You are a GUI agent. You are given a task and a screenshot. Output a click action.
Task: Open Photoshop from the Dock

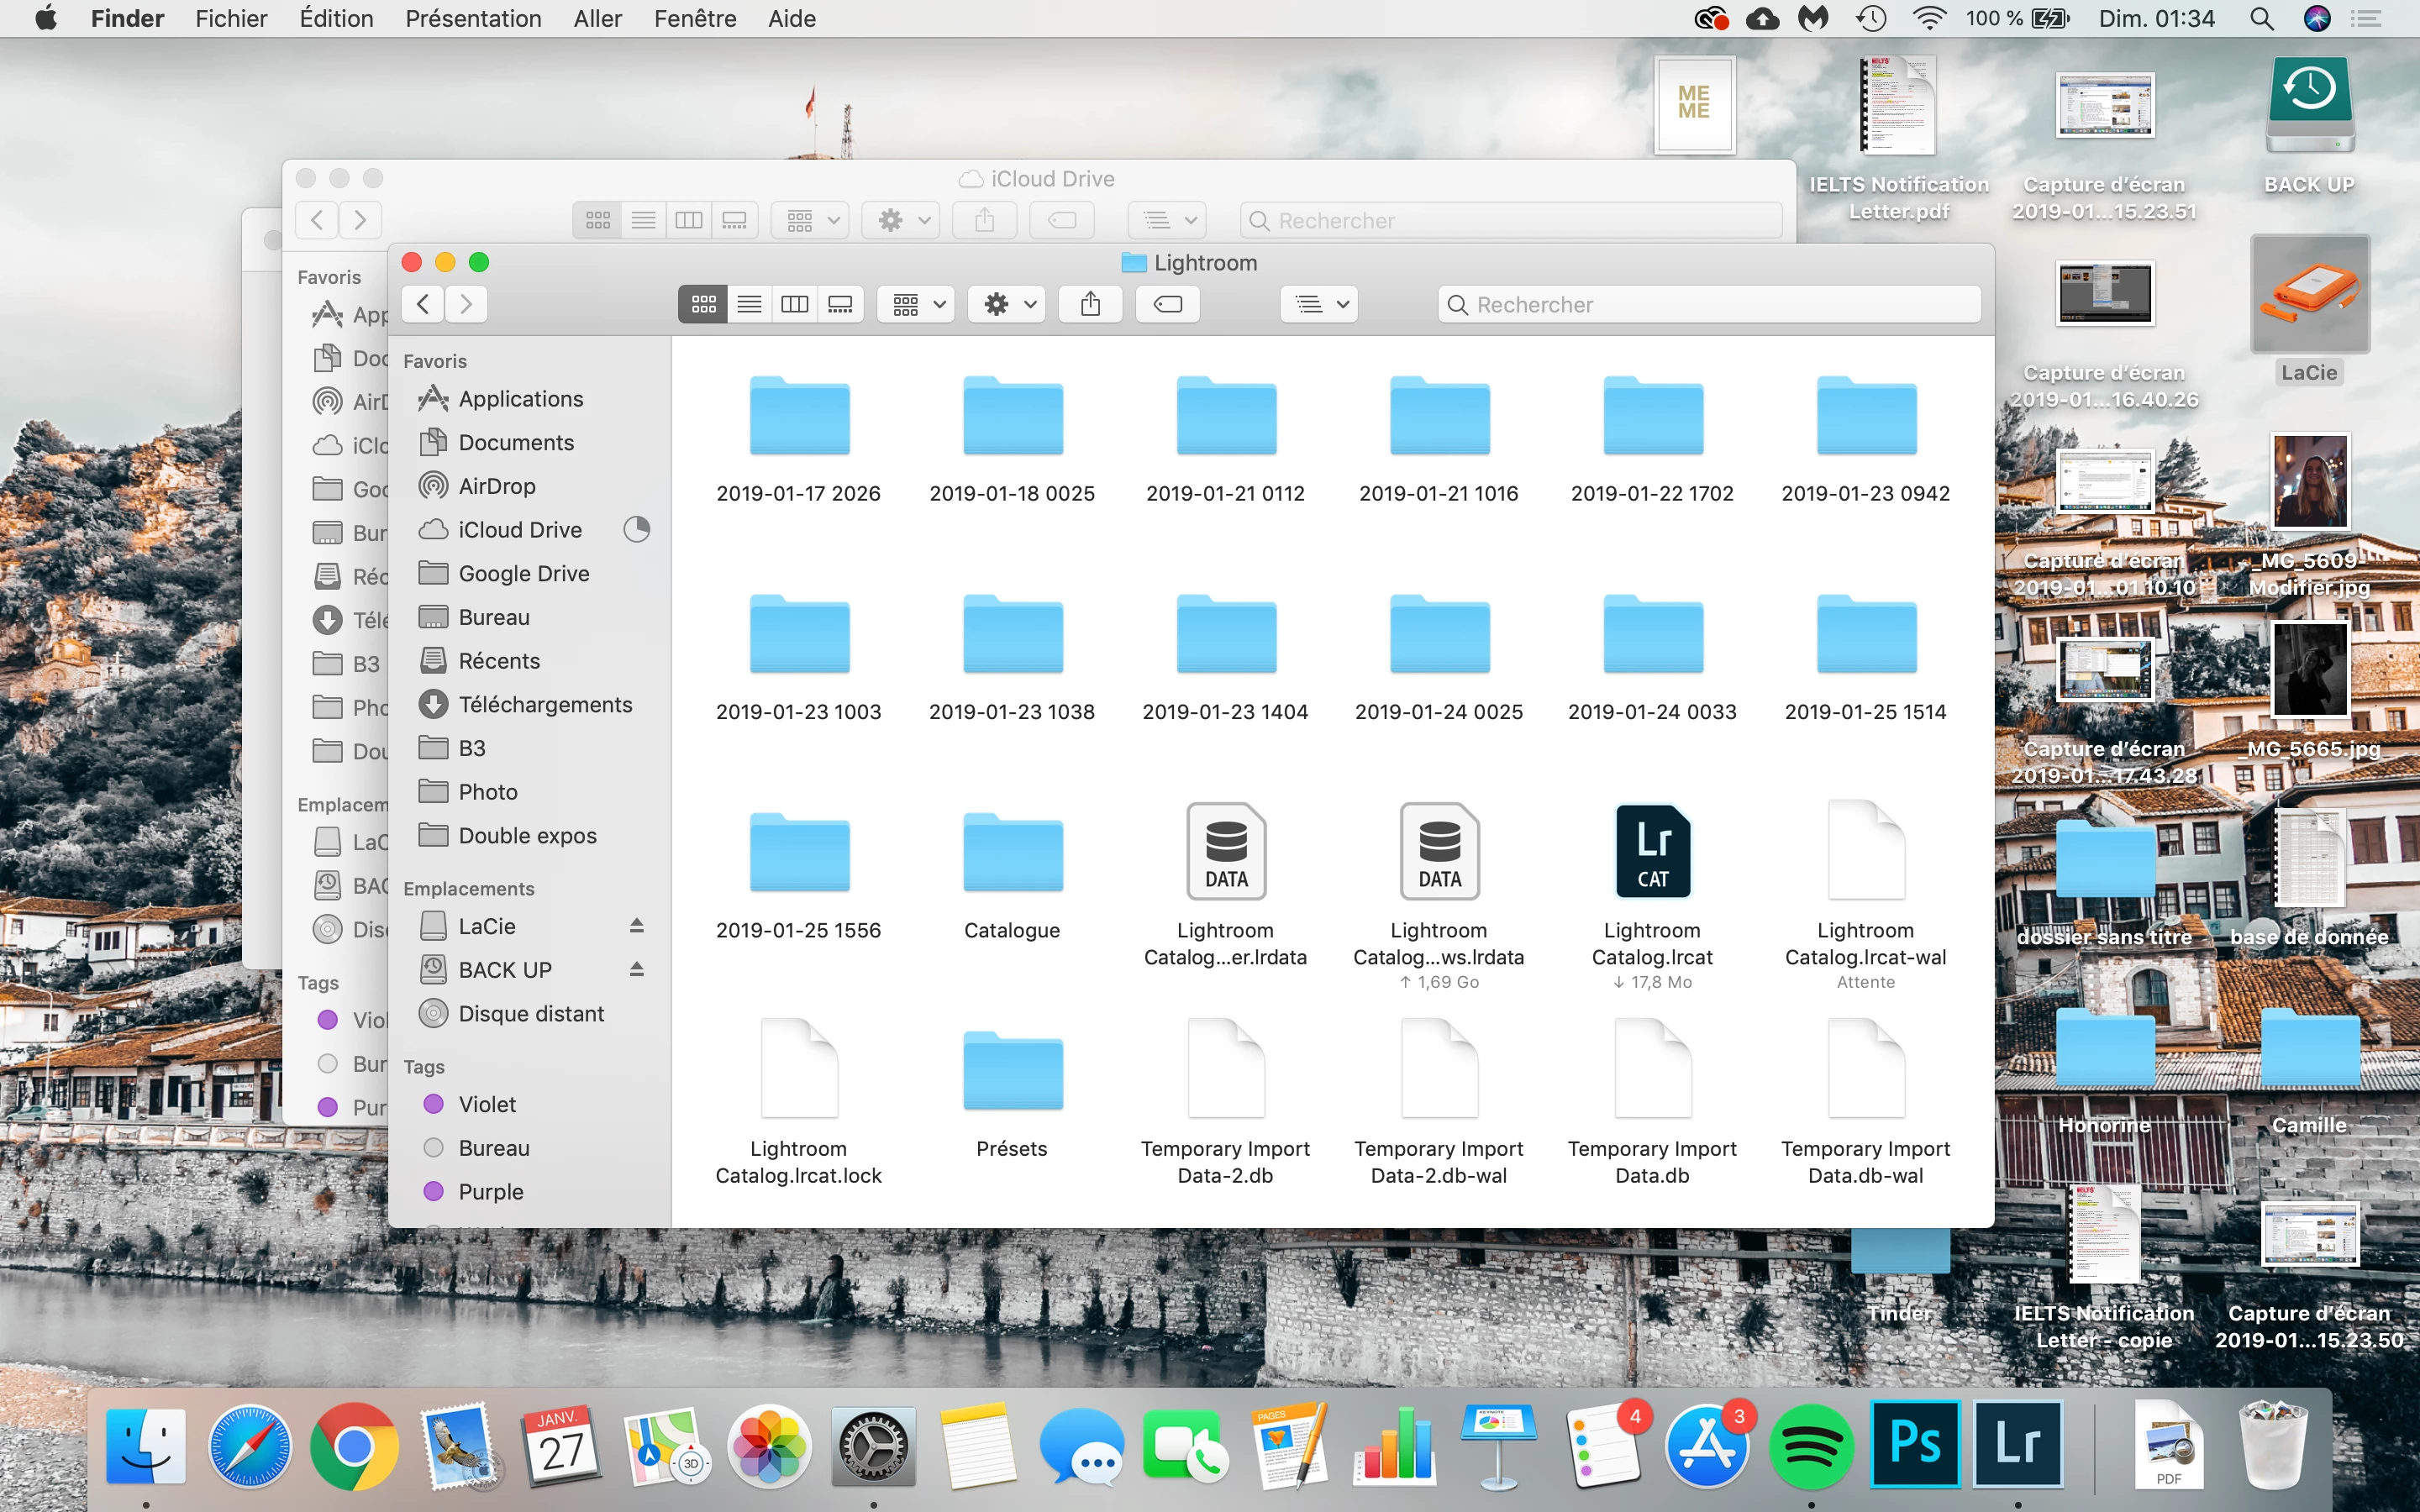1914,1445
